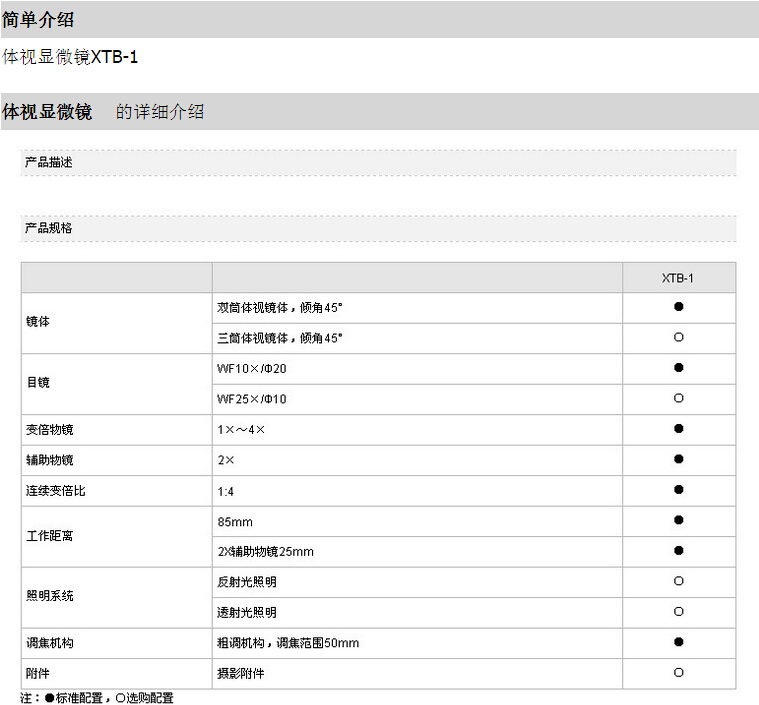Viewport: 759px width, 705px height.
Task: Select the 1:4 zoom ratio value
Action: click(226, 492)
